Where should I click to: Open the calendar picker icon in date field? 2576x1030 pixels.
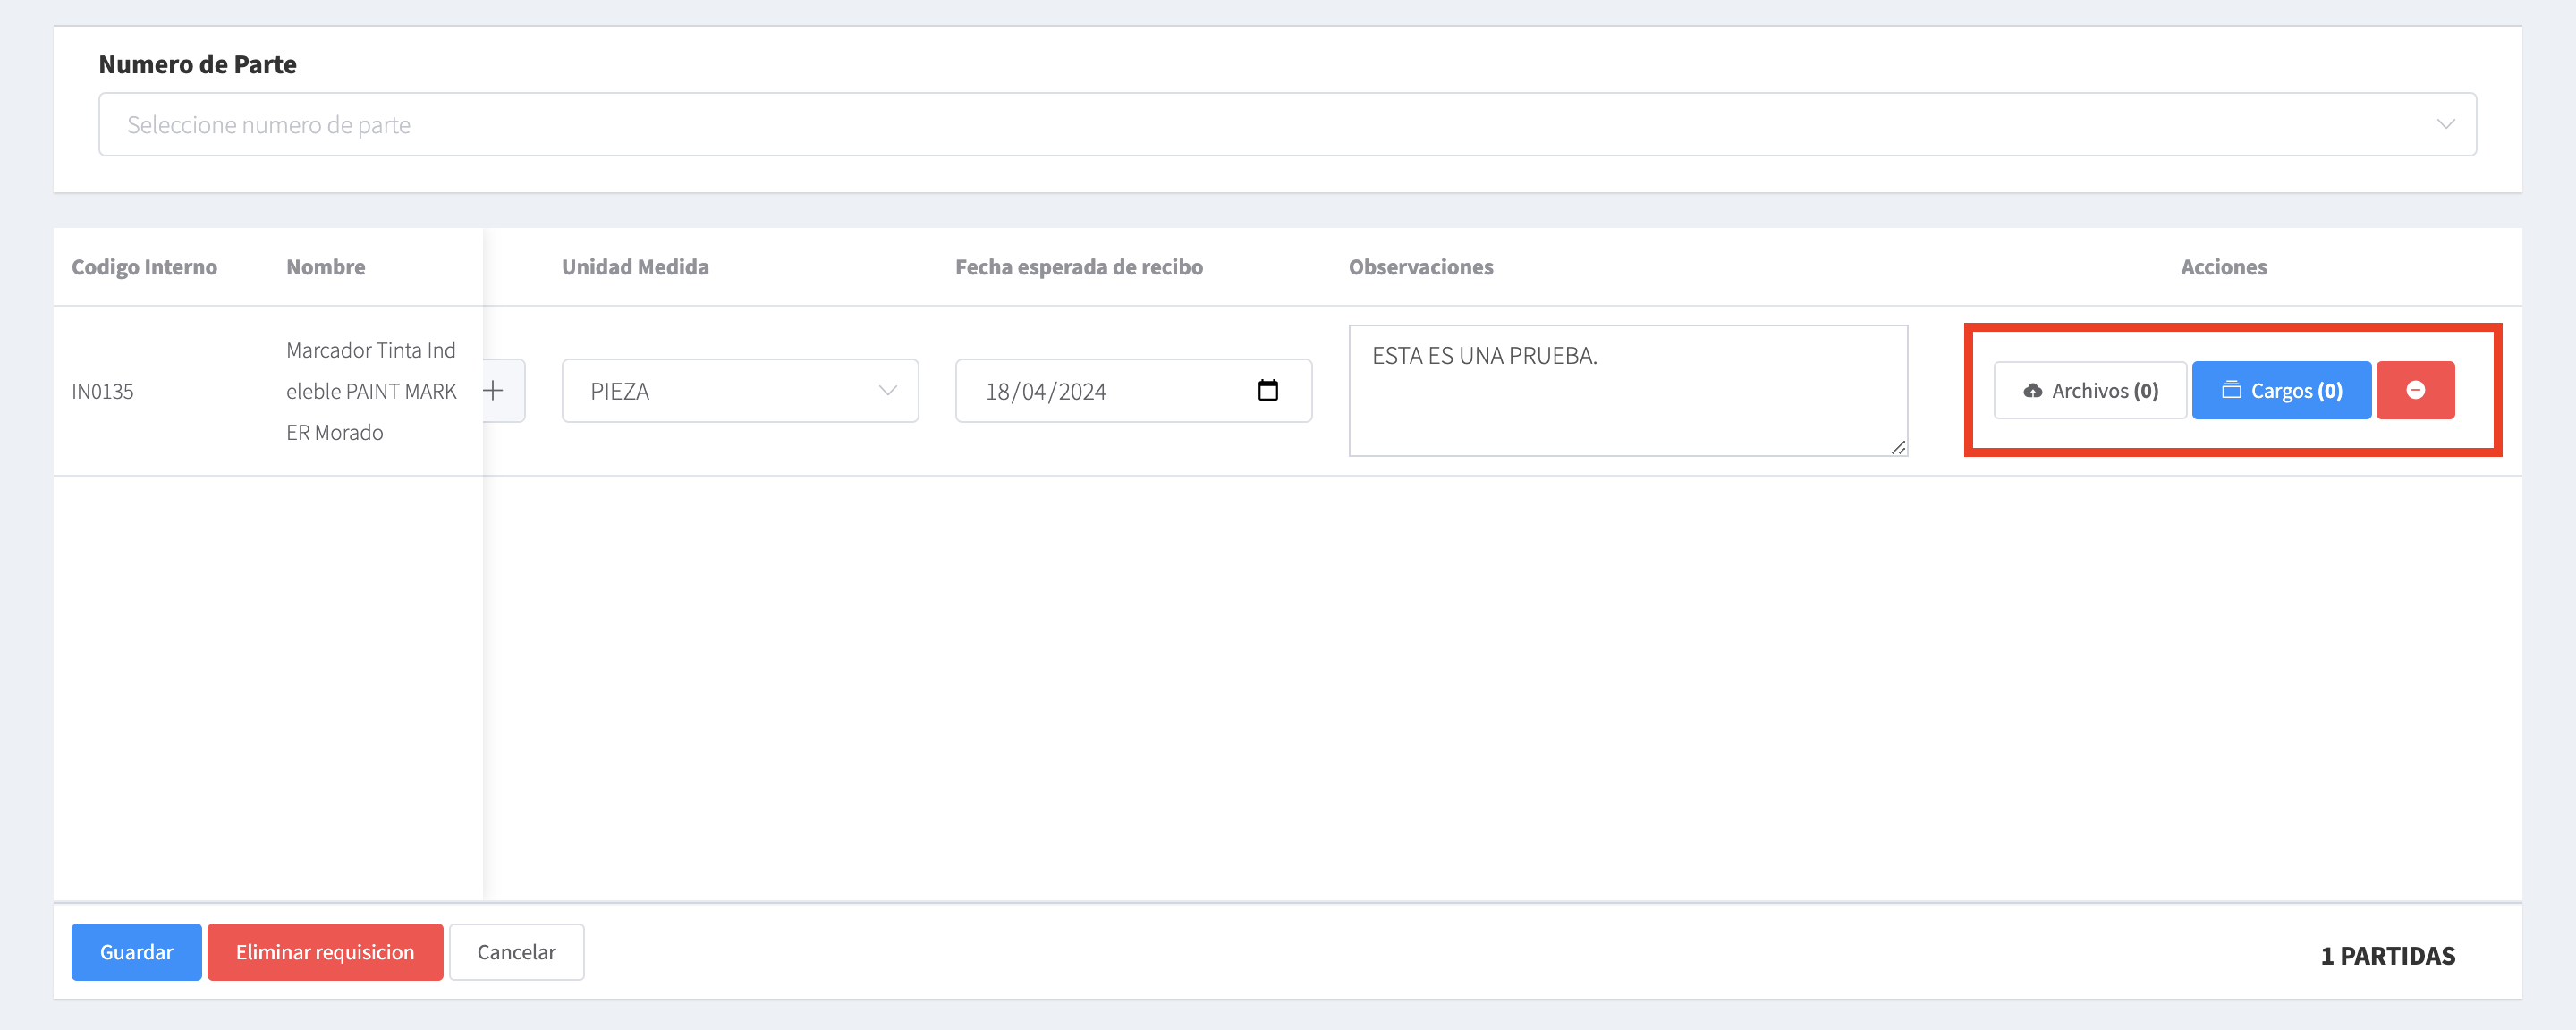pyautogui.click(x=1267, y=390)
